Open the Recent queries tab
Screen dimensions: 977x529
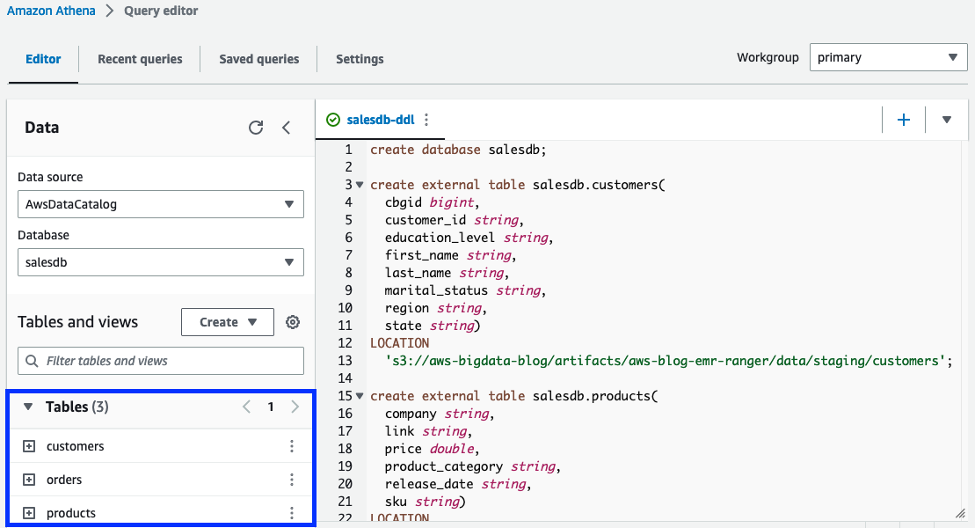pos(140,59)
